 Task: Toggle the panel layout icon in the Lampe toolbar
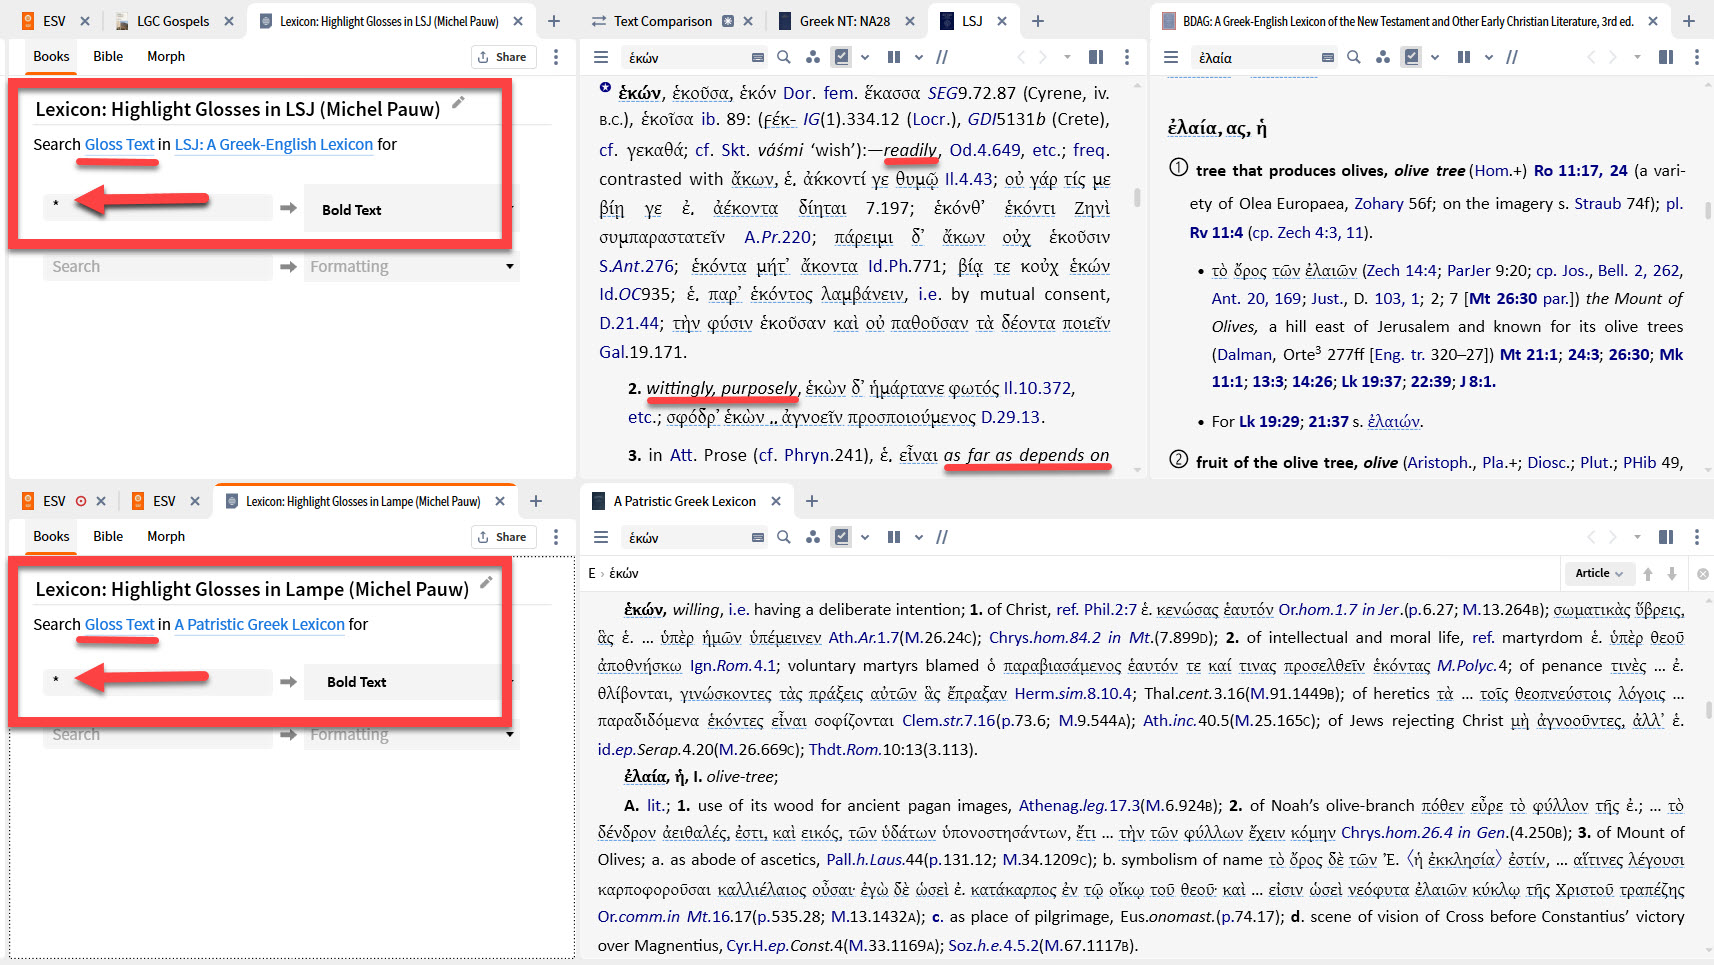click(1666, 537)
